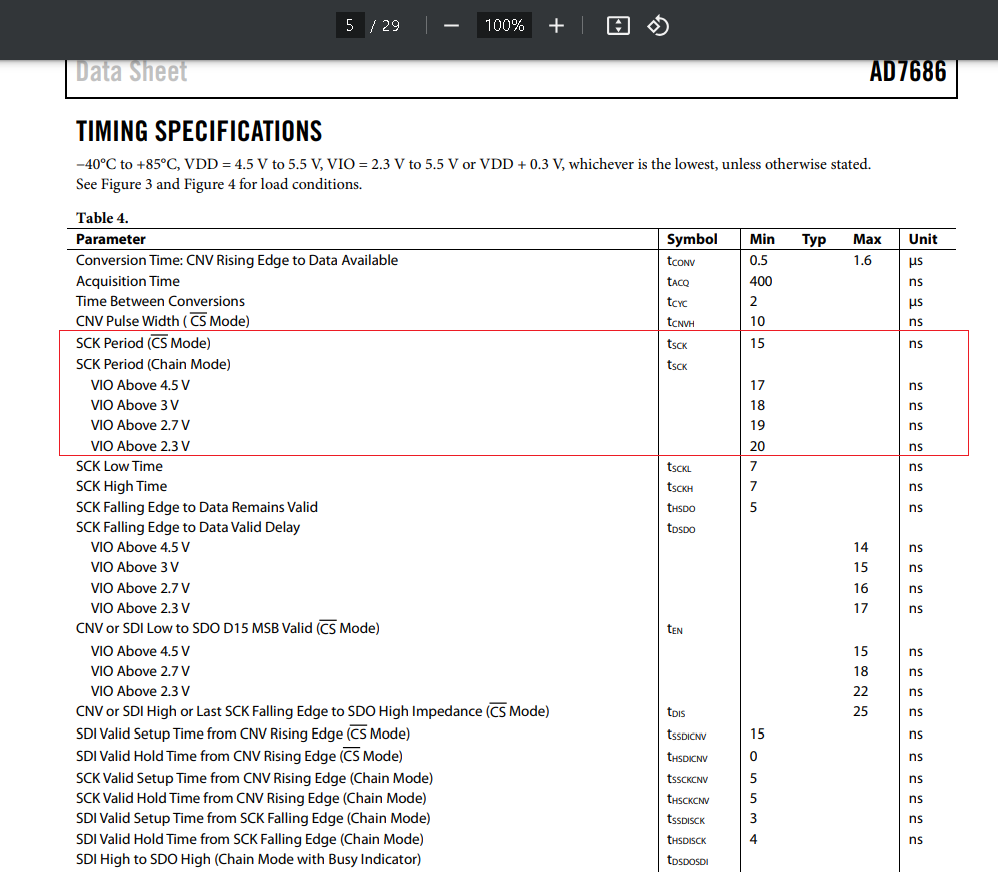Click the Max column header

point(867,239)
